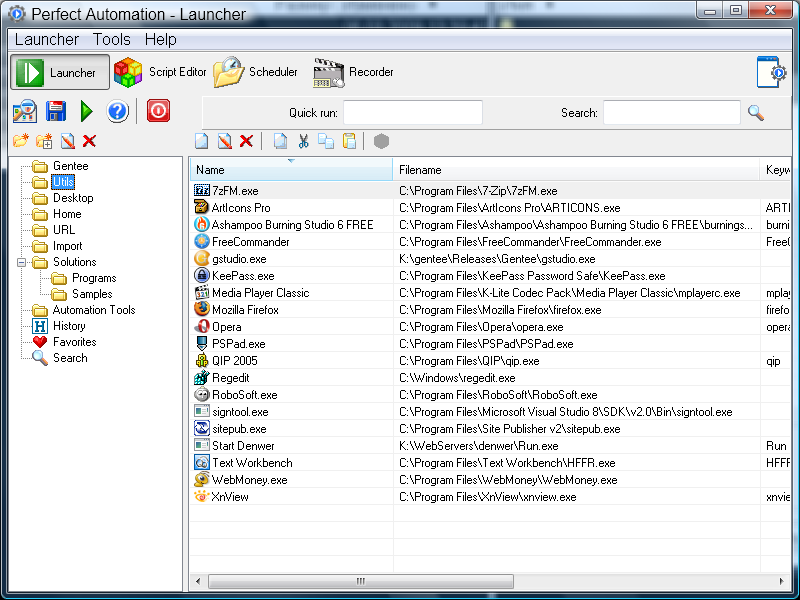Open the Script Editor
This screenshot has width=800, height=600.
[161, 72]
